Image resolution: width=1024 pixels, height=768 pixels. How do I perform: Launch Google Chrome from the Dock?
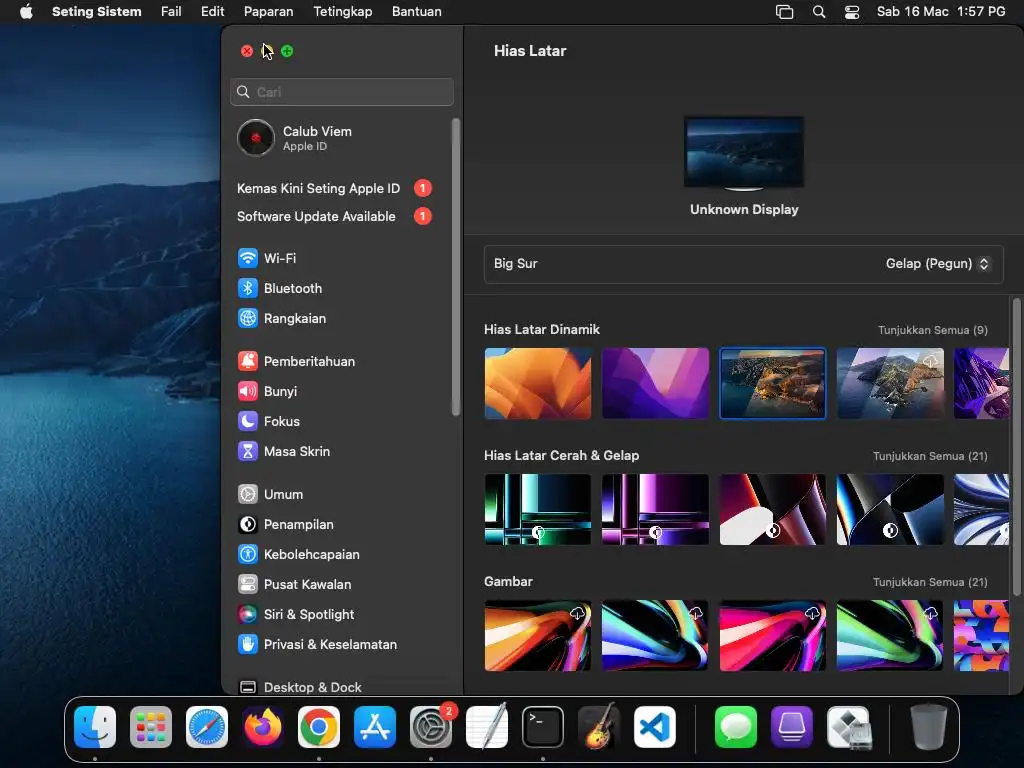click(x=319, y=727)
